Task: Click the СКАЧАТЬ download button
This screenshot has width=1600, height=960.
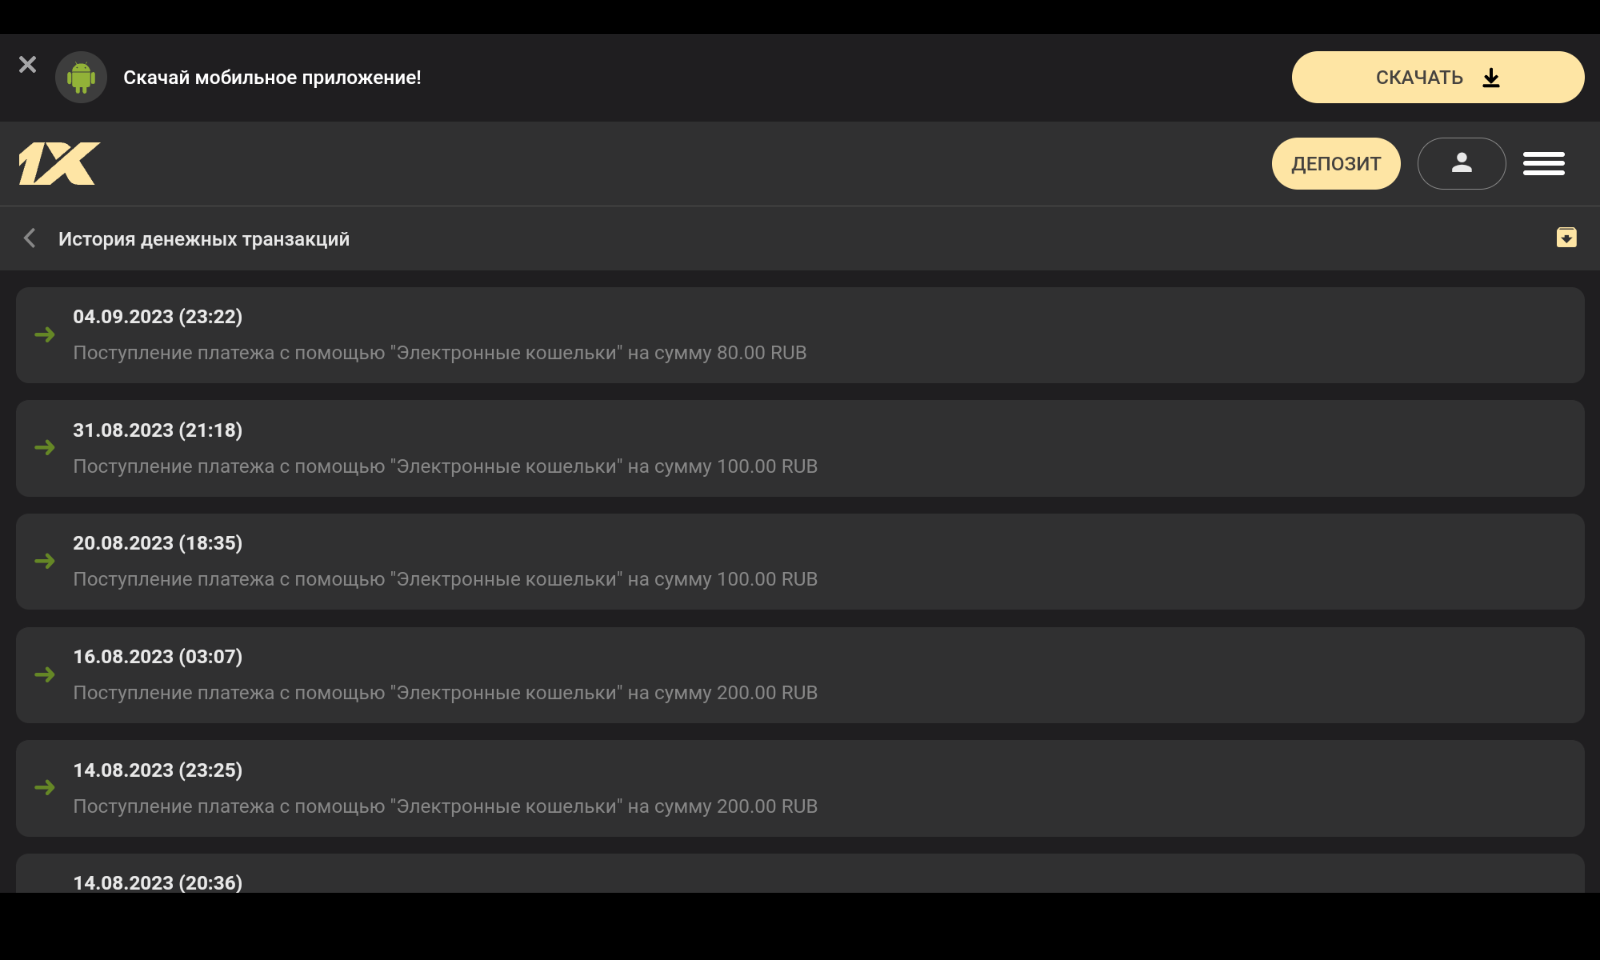Action: tap(1437, 77)
